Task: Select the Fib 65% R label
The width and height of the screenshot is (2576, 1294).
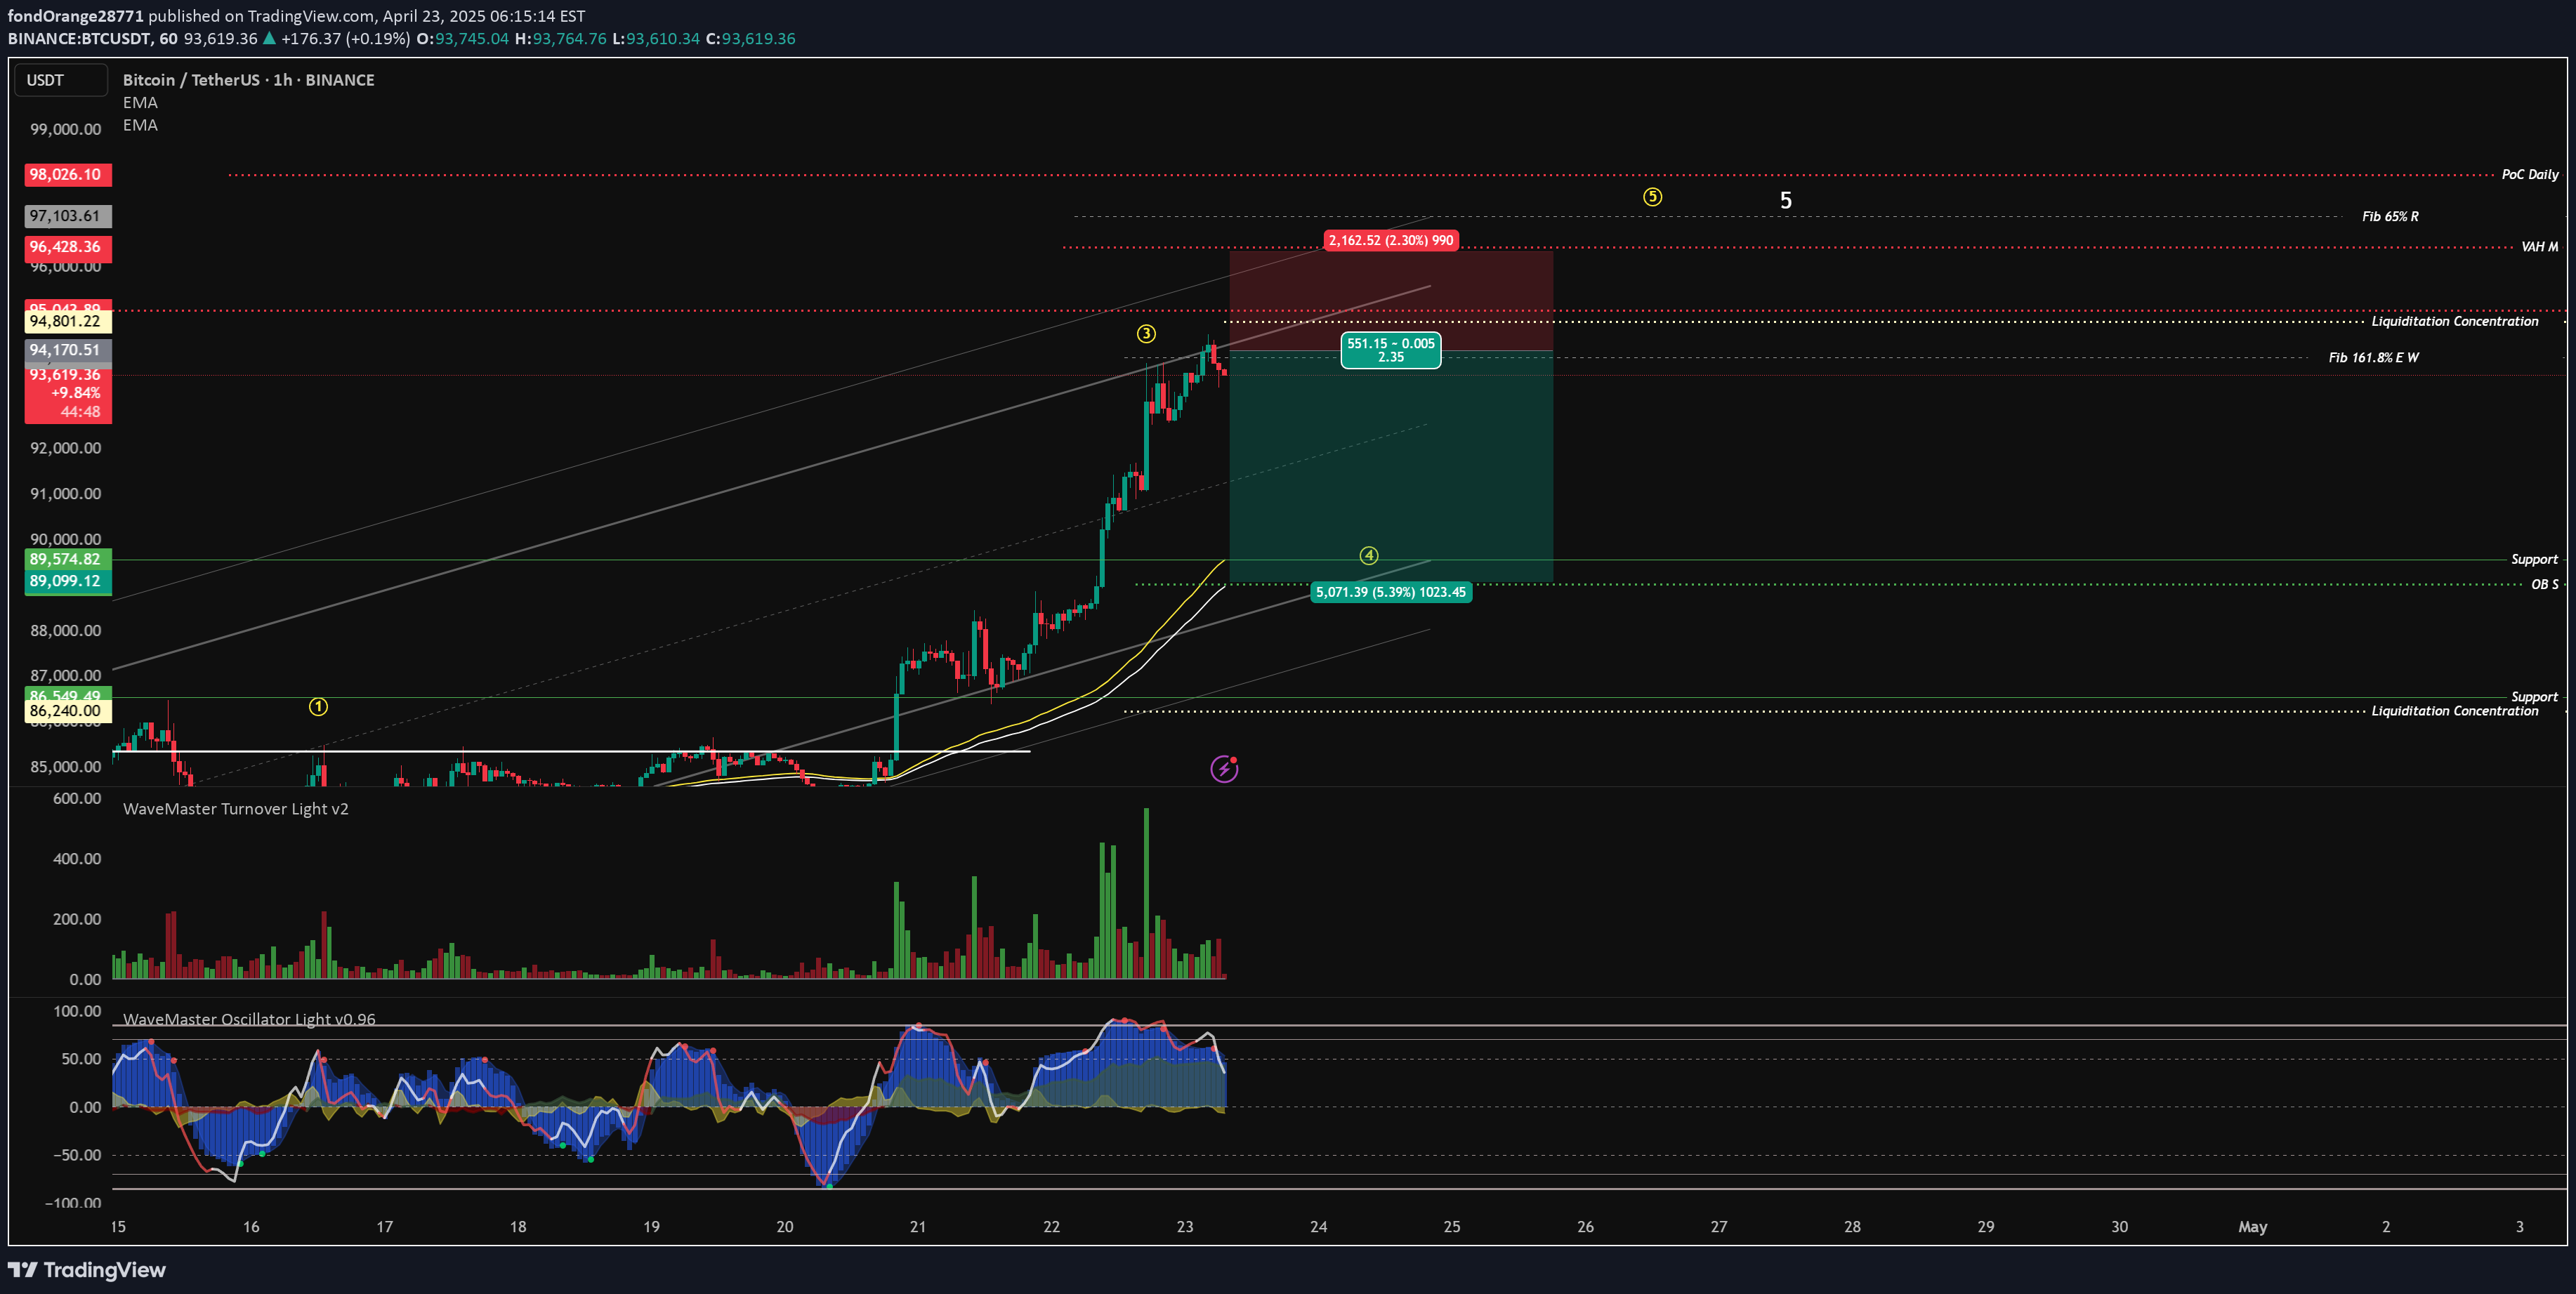Action: click(x=2390, y=216)
